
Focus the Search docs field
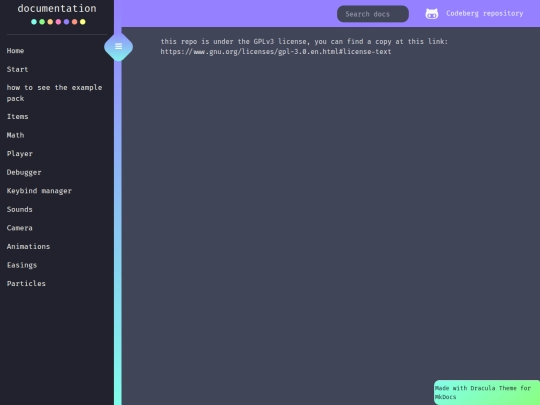coord(373,14)
